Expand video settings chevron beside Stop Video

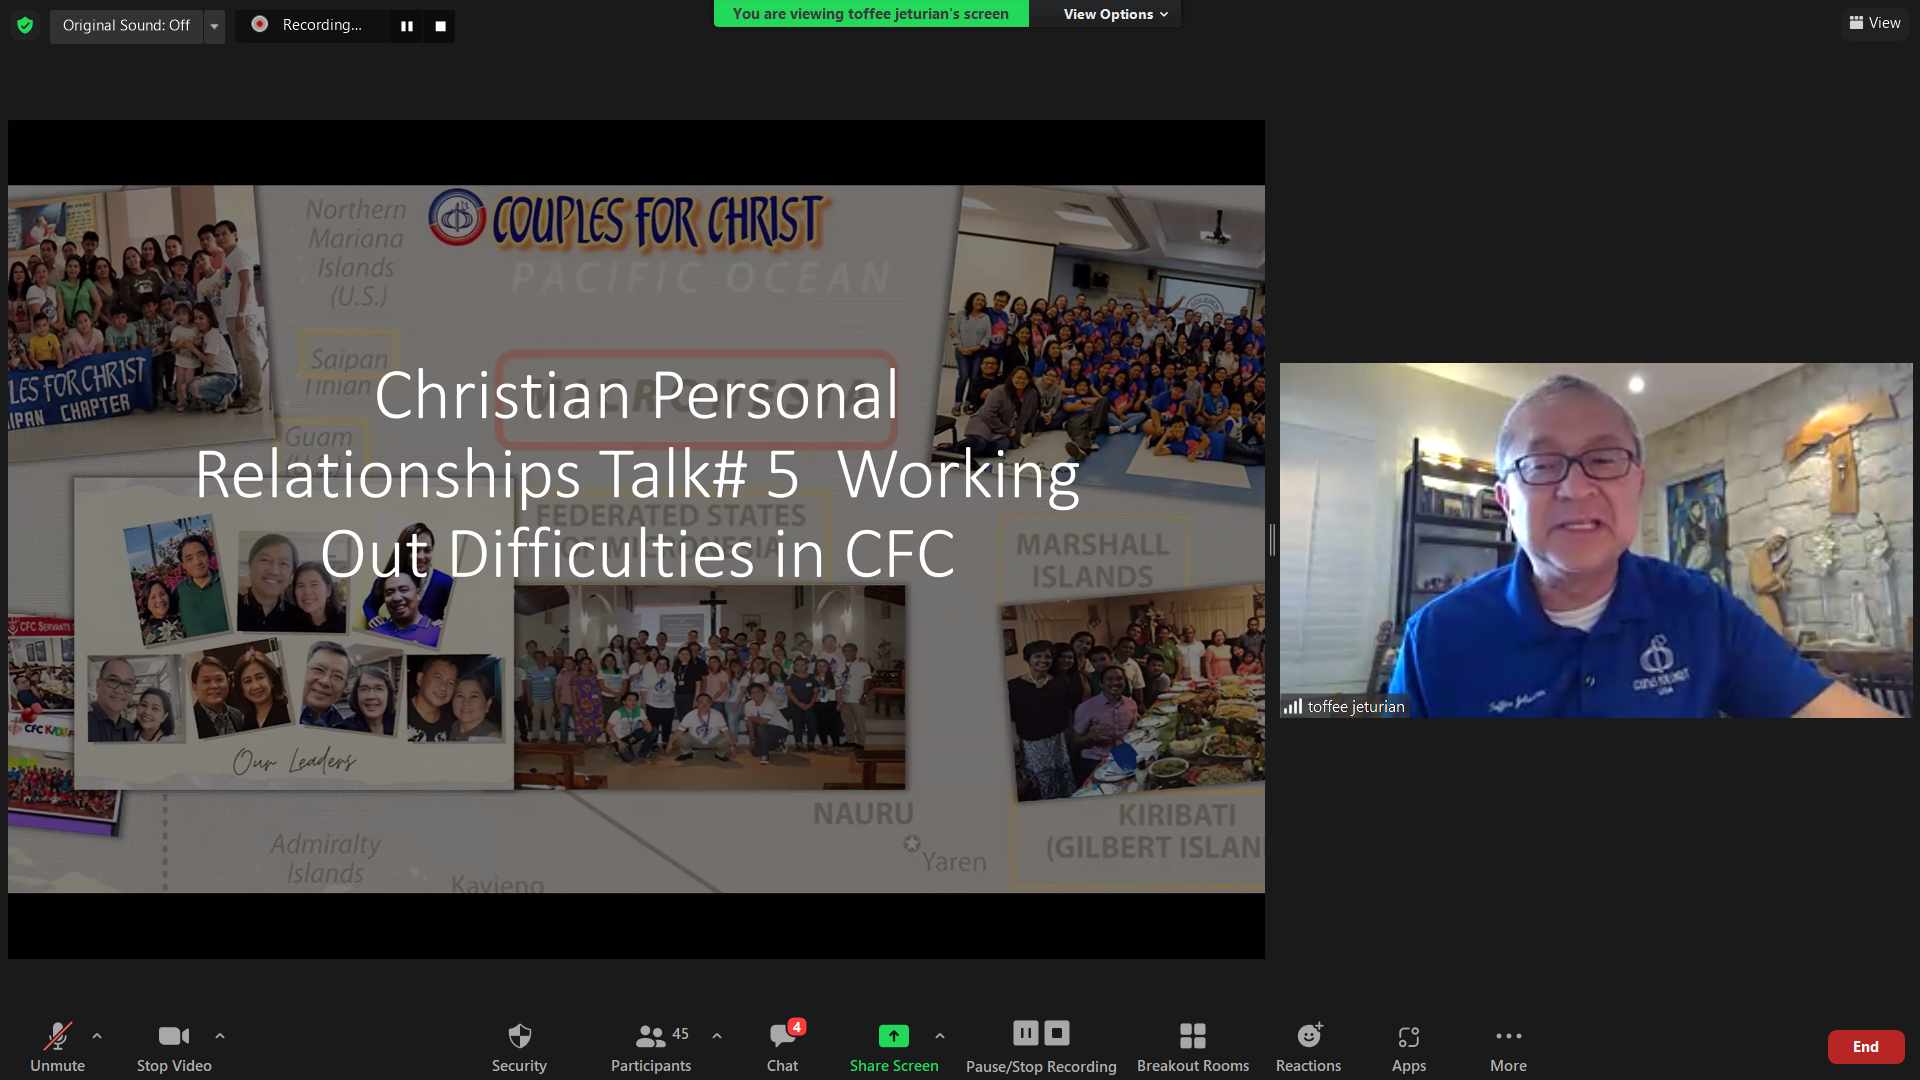click(x=220, y=1036)
